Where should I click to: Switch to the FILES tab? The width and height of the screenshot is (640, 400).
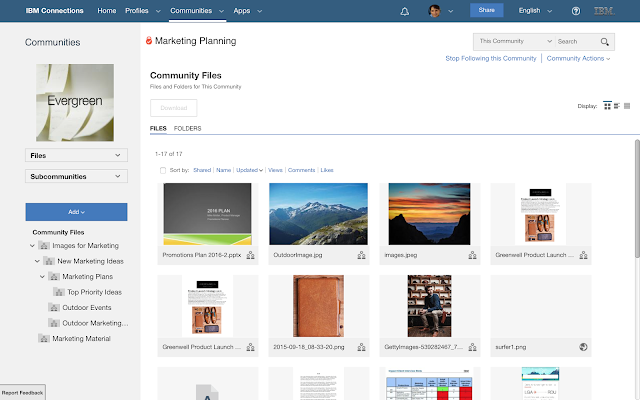(158, 129)
